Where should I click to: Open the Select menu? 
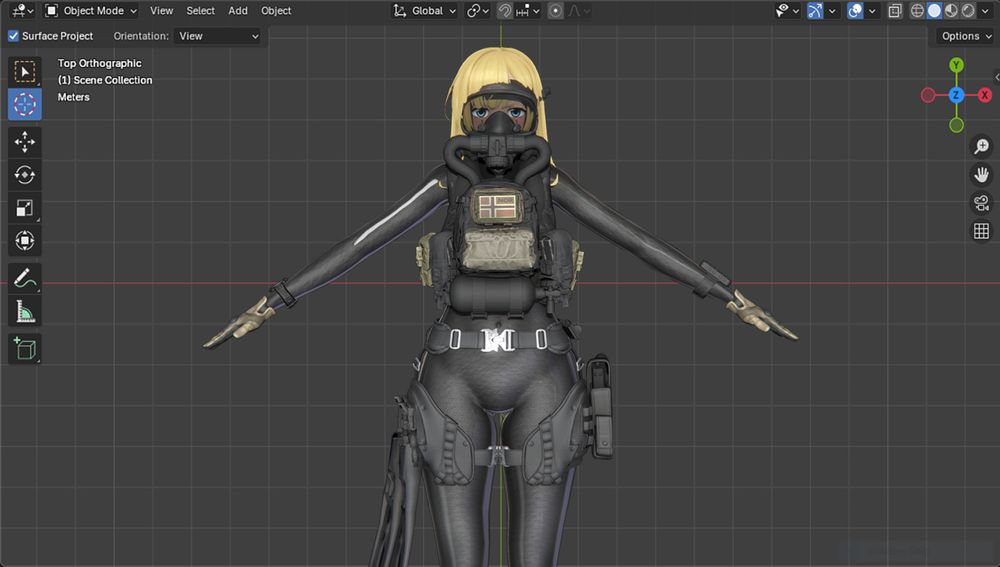pos(200,11)
